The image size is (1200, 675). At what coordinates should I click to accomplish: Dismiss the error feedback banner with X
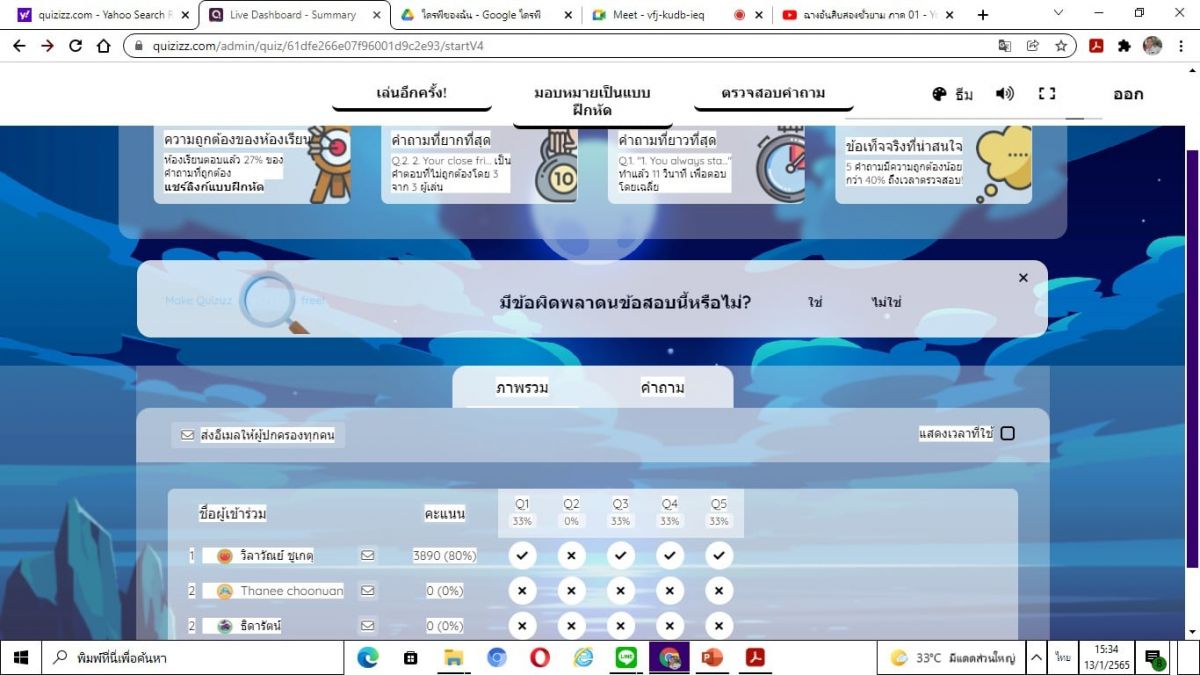[x=1023, y=278]
